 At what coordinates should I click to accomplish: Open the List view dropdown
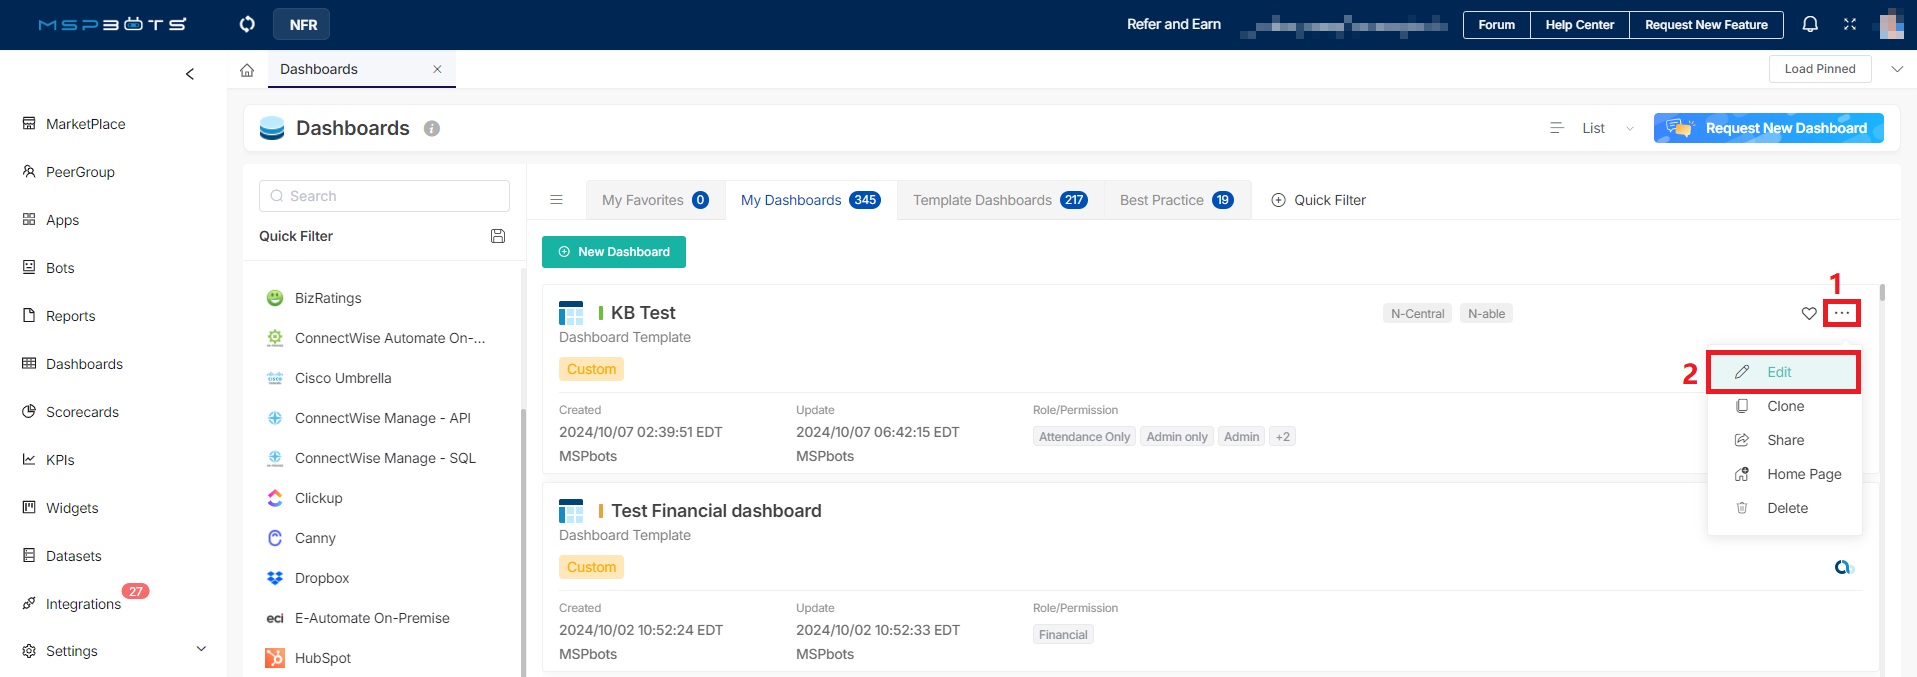click(x=1593, y=128)
